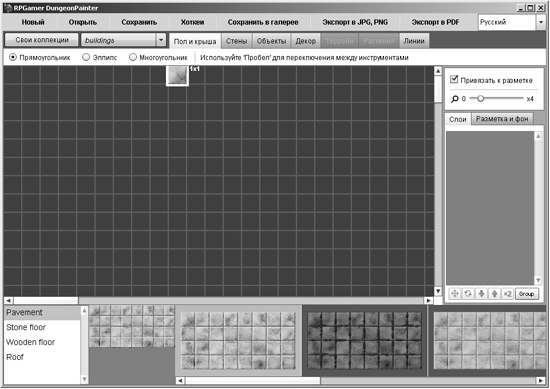This screenshot has height=389, width=550.
Task: Click the 1x1 floor tile preview on canvas
Action: tap(177, 75)
